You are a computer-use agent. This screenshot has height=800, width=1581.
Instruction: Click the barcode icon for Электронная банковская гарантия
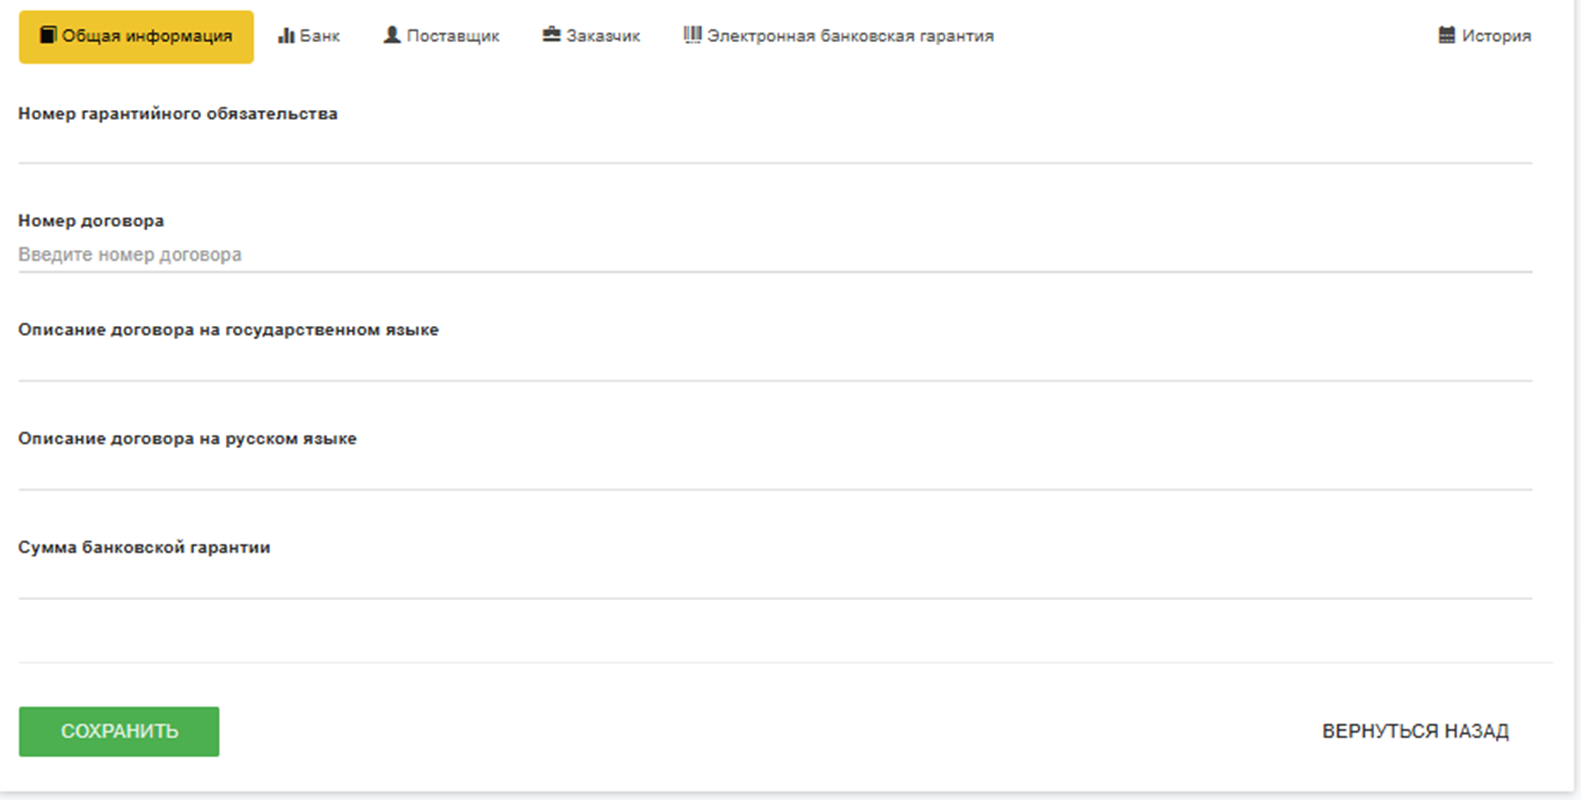(692, 35)
